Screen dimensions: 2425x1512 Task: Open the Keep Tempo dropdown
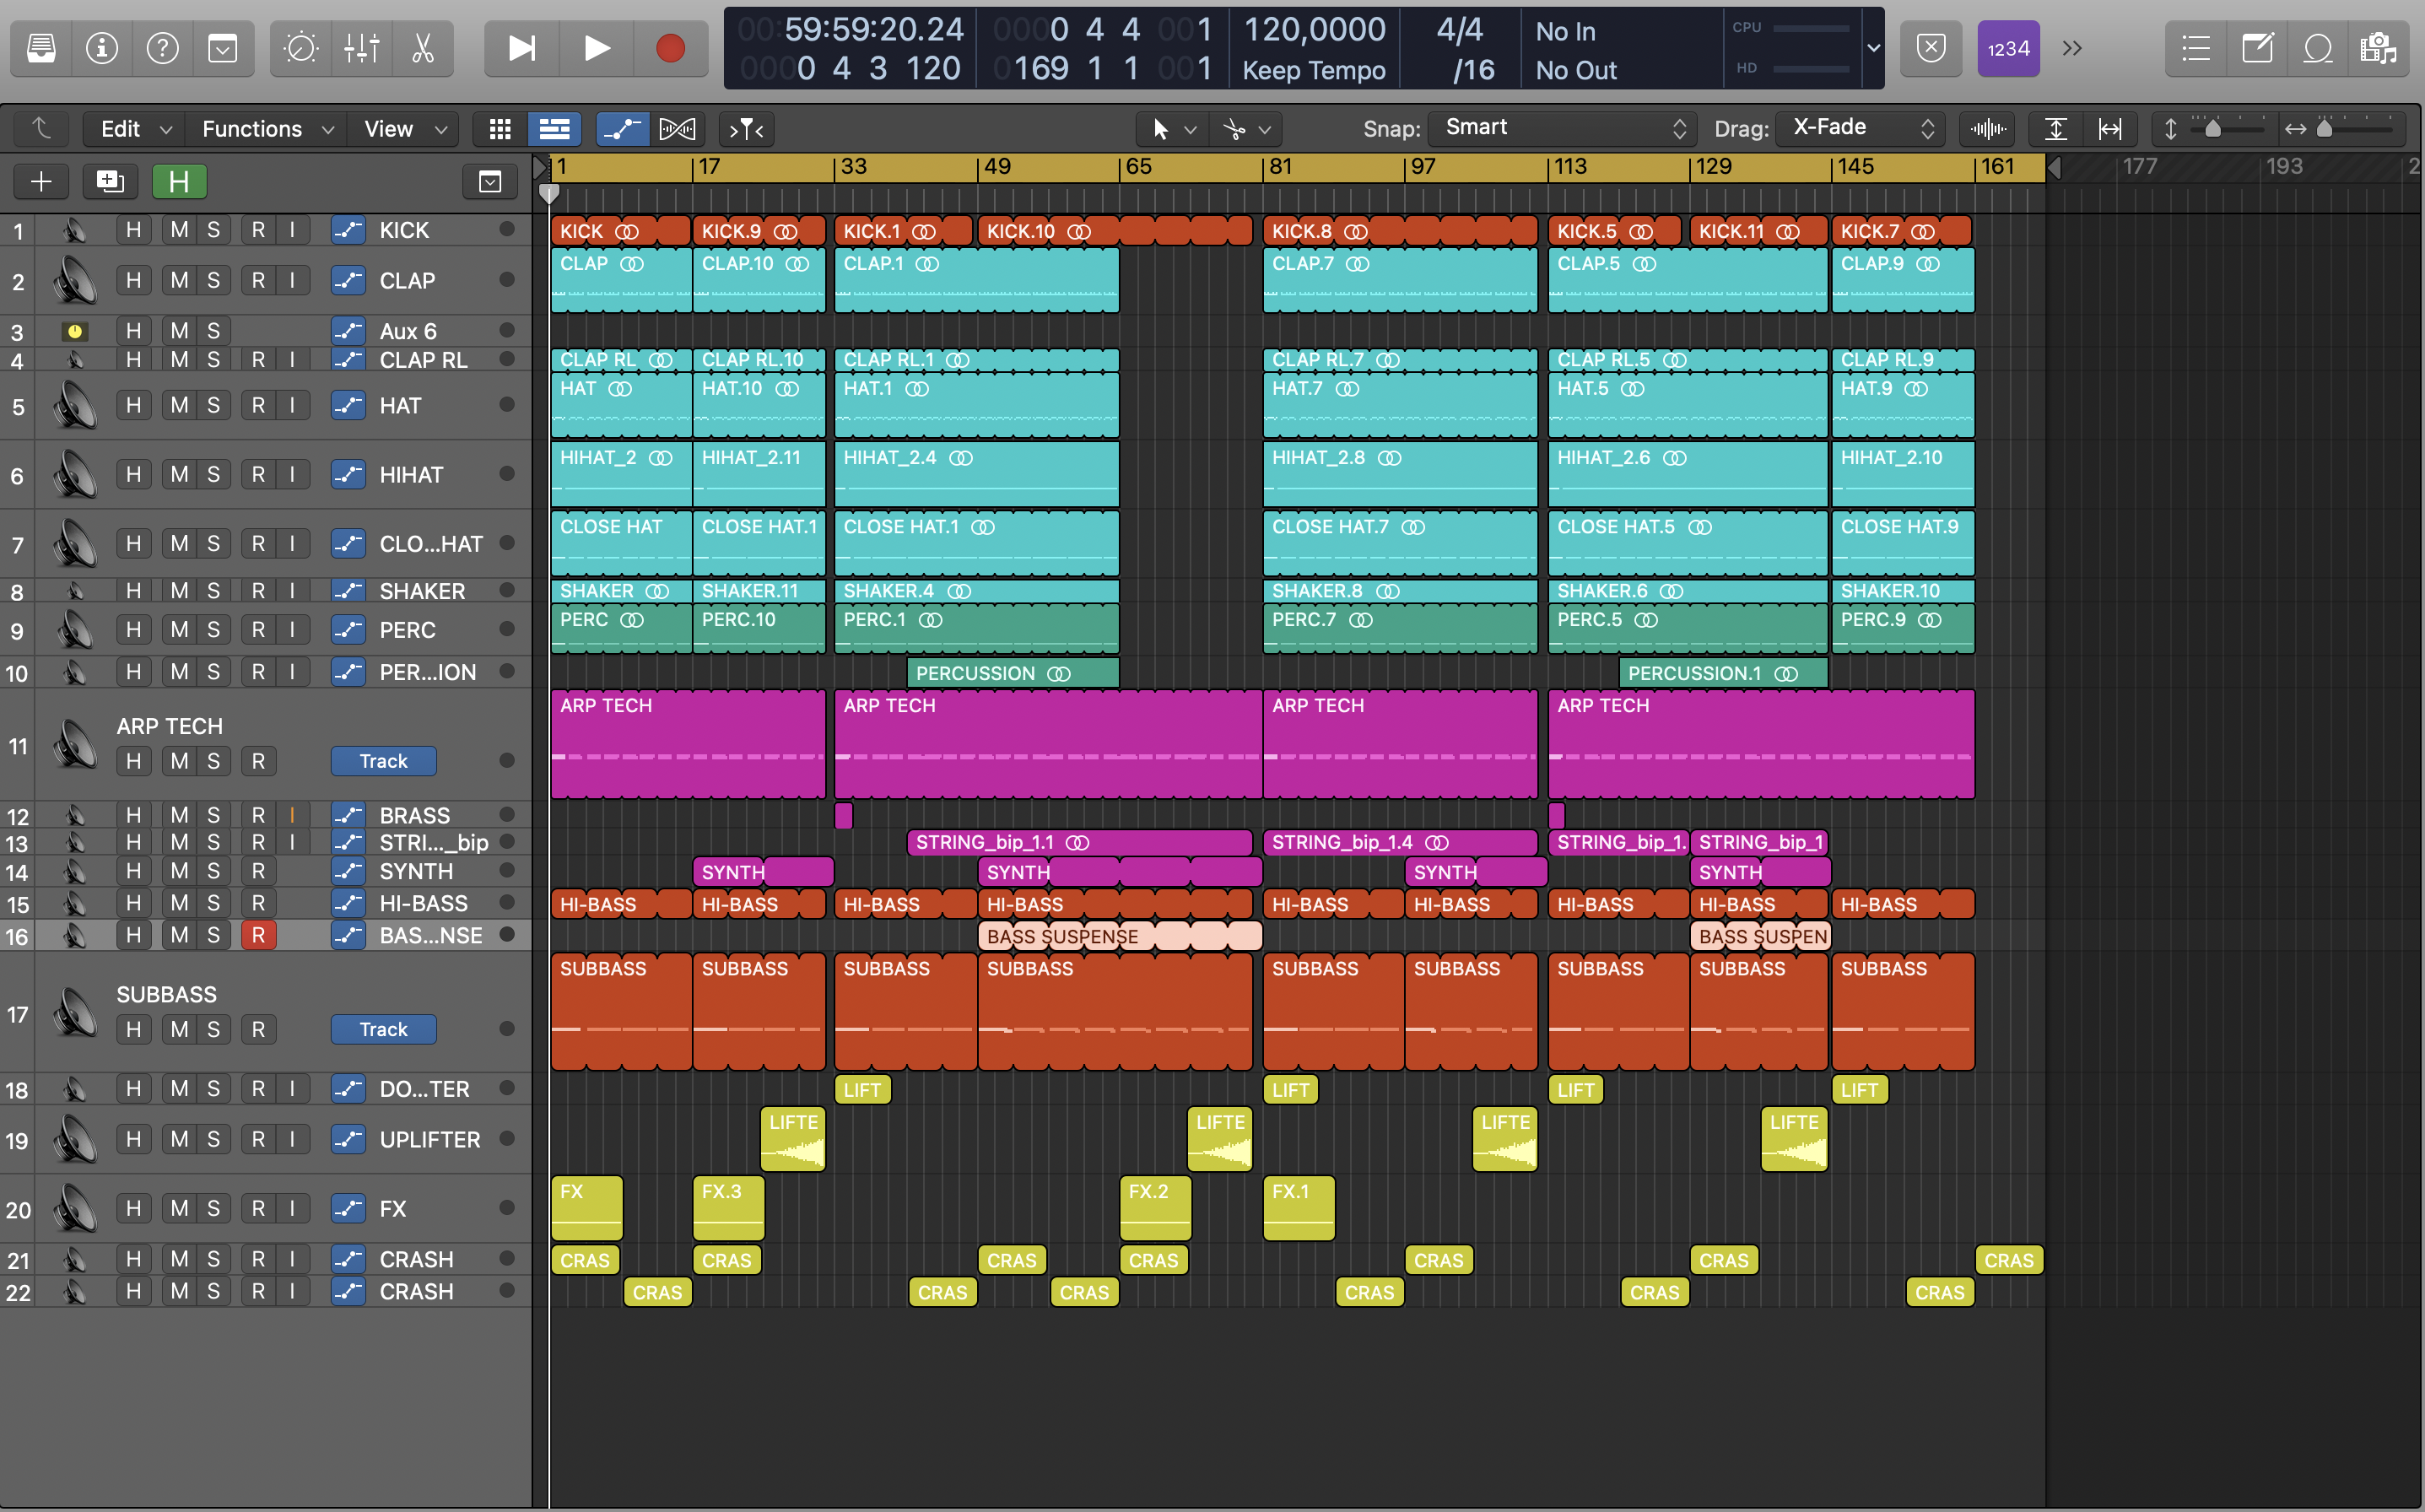1314,70
